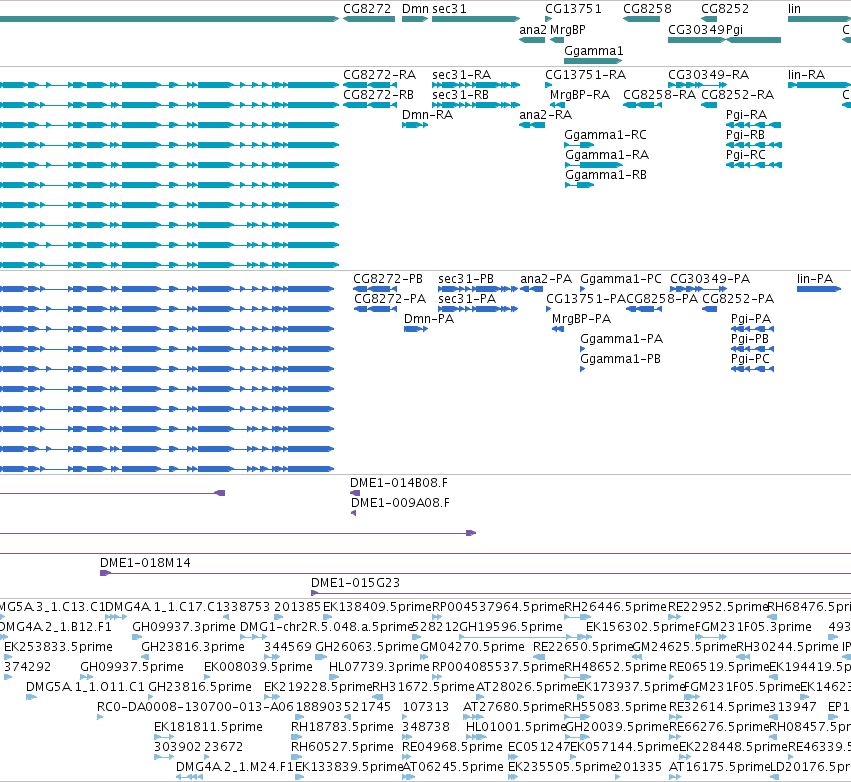This screenshot has height=782, width=851.
Task: Click the CG30349 gene label
Action: tap(696, 30)
